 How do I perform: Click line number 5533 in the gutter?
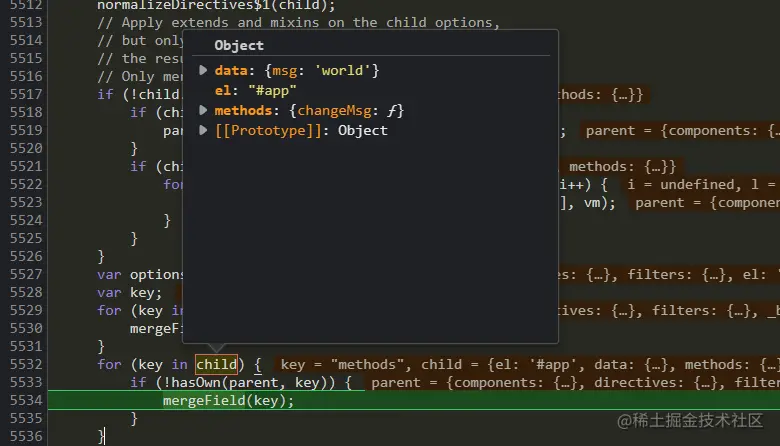pyautogui.click(x=26, y=382)
